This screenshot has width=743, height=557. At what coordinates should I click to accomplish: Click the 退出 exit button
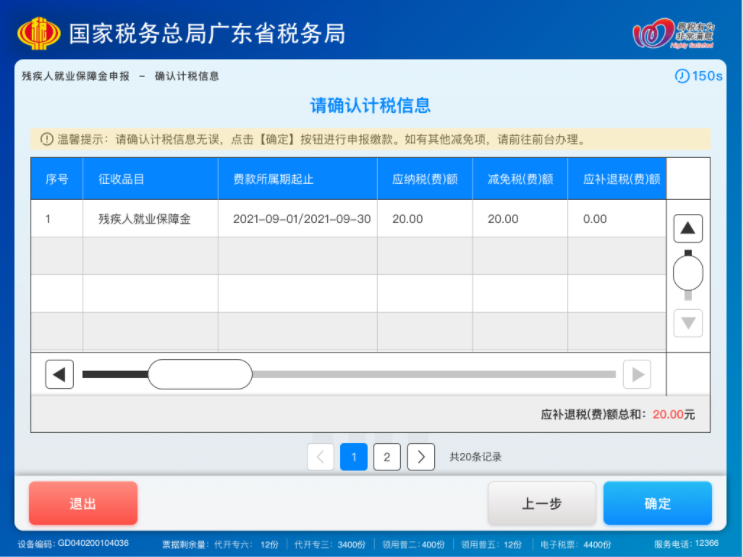(83, 503)
